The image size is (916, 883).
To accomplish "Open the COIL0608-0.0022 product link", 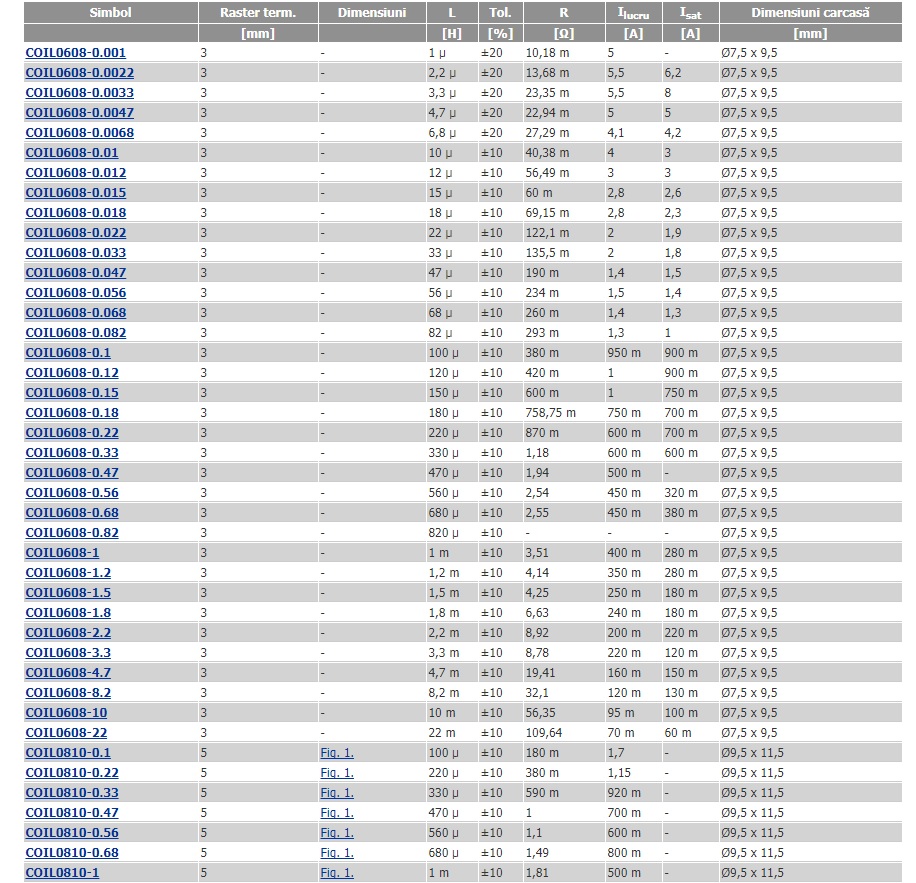I will (79, 73).
